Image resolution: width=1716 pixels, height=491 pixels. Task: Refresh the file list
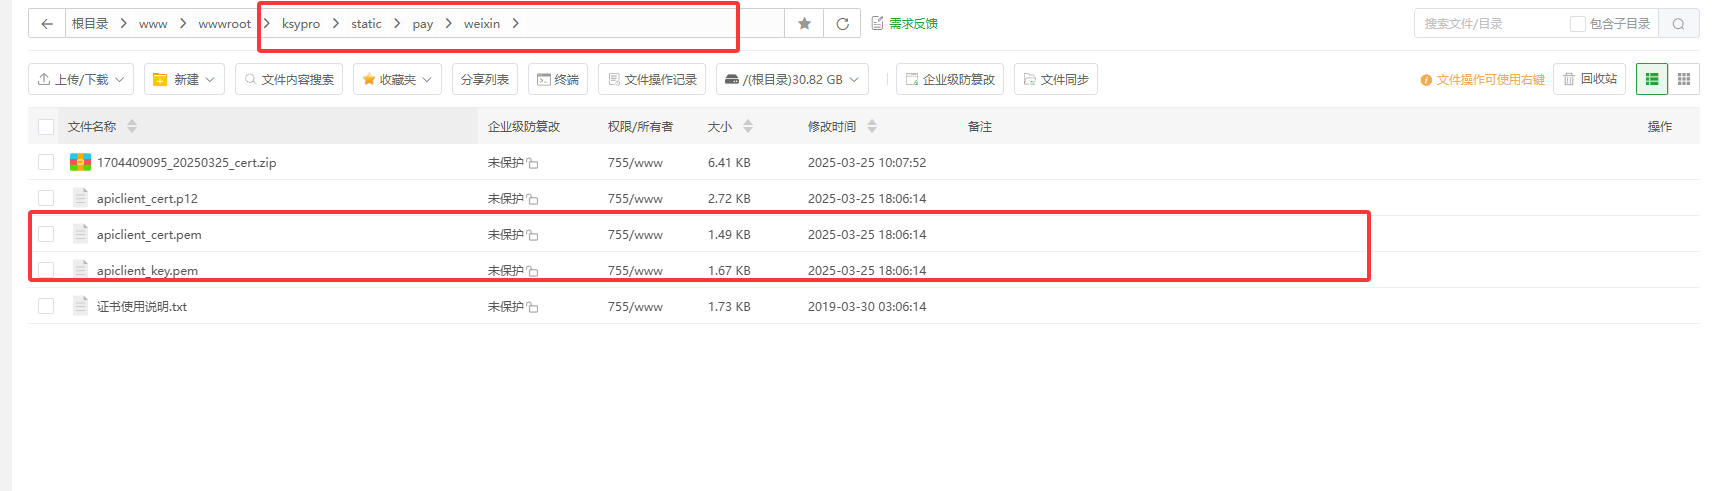coord(842,24)
